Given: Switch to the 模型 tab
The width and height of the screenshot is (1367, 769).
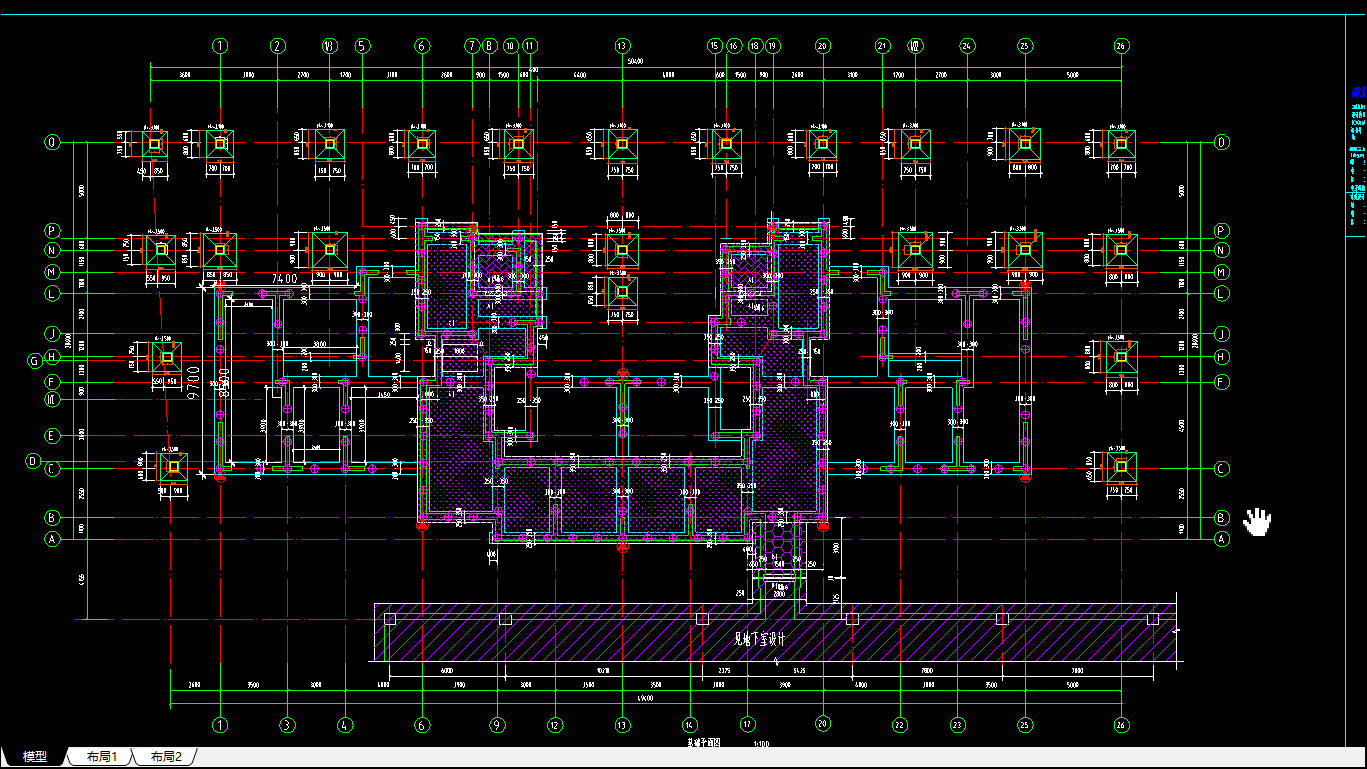Looking at the screenshot, I should [35, 757].
